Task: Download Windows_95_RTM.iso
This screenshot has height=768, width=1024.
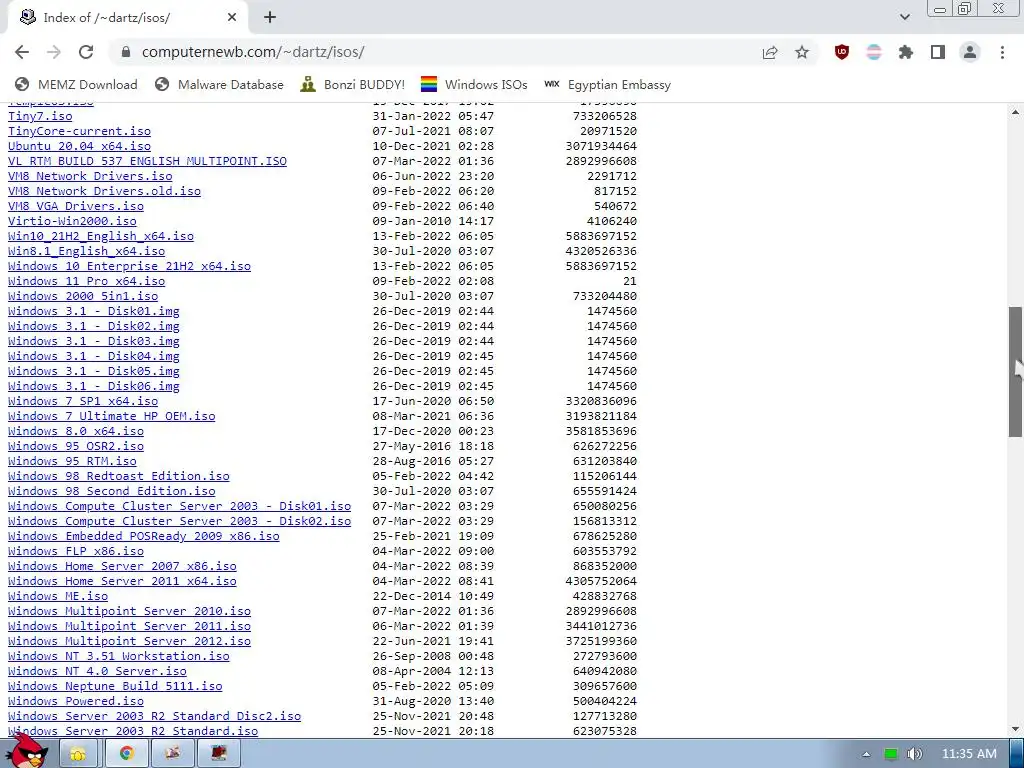Action: pyautogui.click(x=72, y=462)
